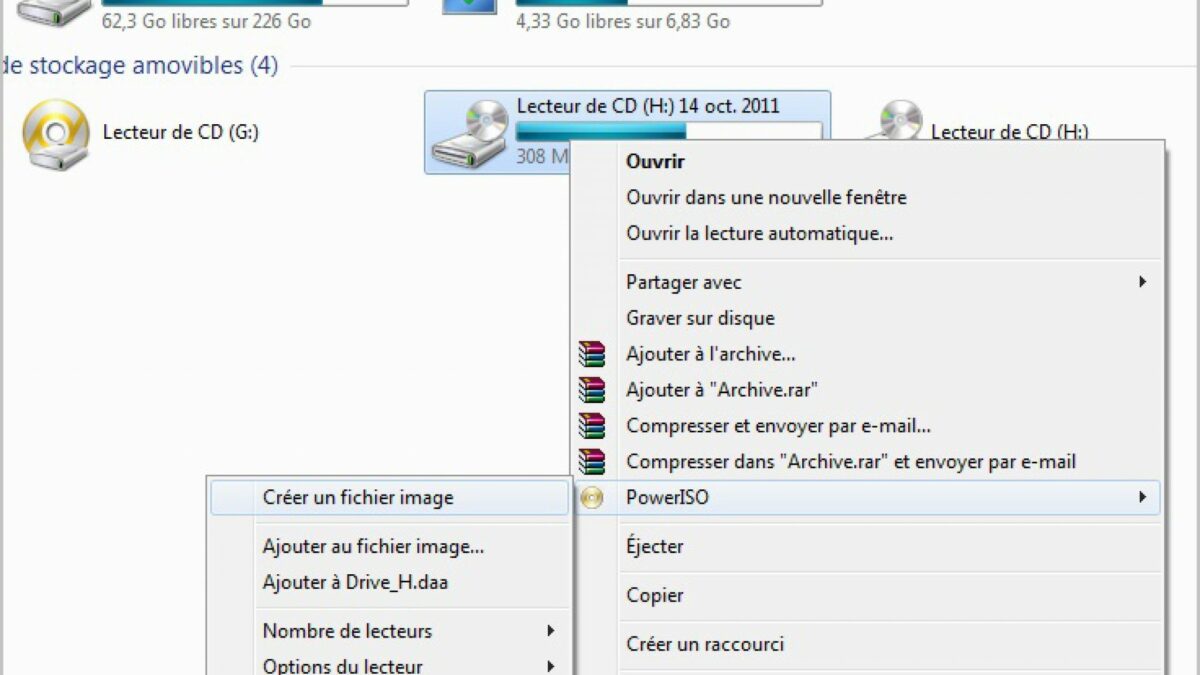
Task: Choose Graver sur disque
Action: (700, 318)
